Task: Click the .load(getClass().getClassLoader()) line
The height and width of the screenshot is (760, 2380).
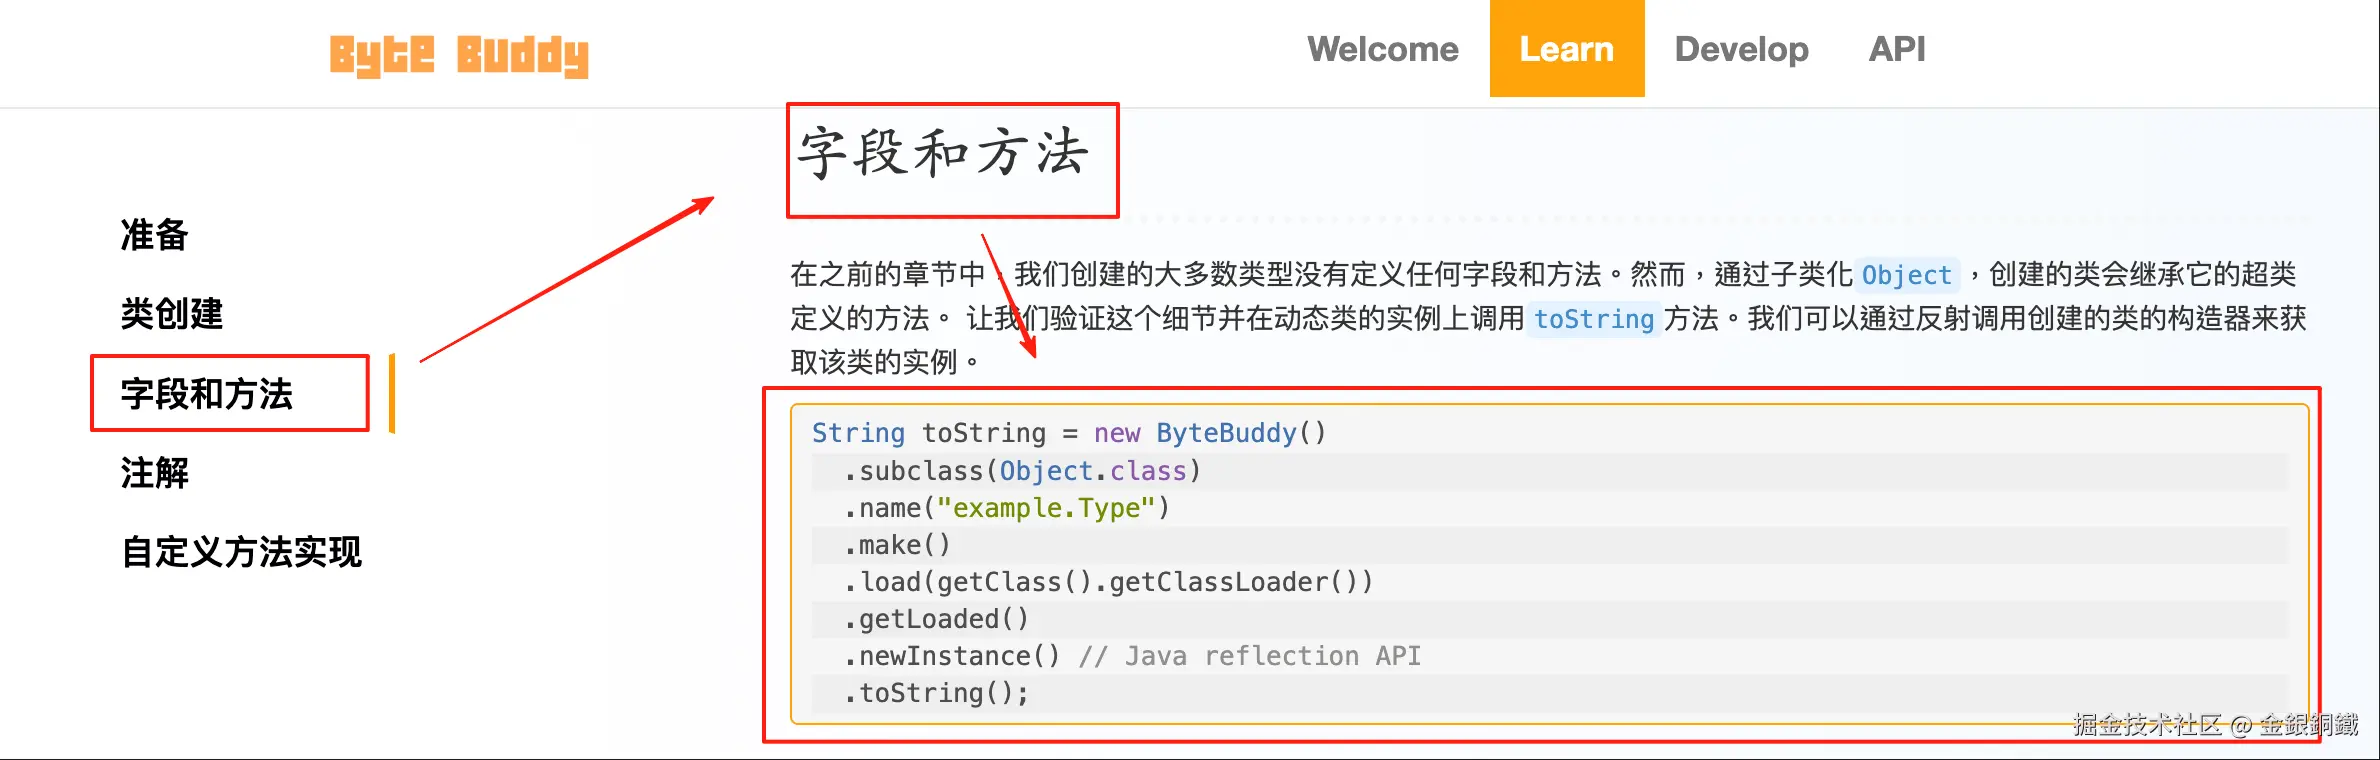Action: pyautogui.click(x=1108, y=582)
